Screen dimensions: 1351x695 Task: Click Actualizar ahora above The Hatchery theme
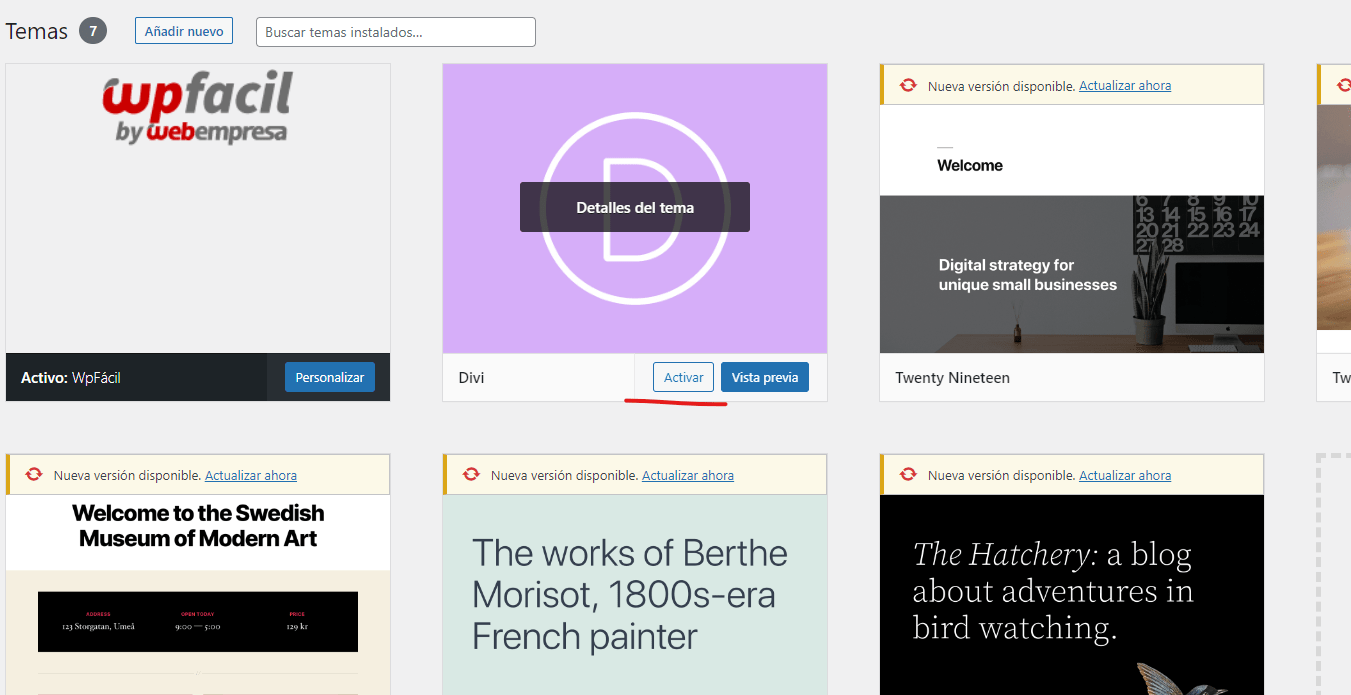(1125, 475)
